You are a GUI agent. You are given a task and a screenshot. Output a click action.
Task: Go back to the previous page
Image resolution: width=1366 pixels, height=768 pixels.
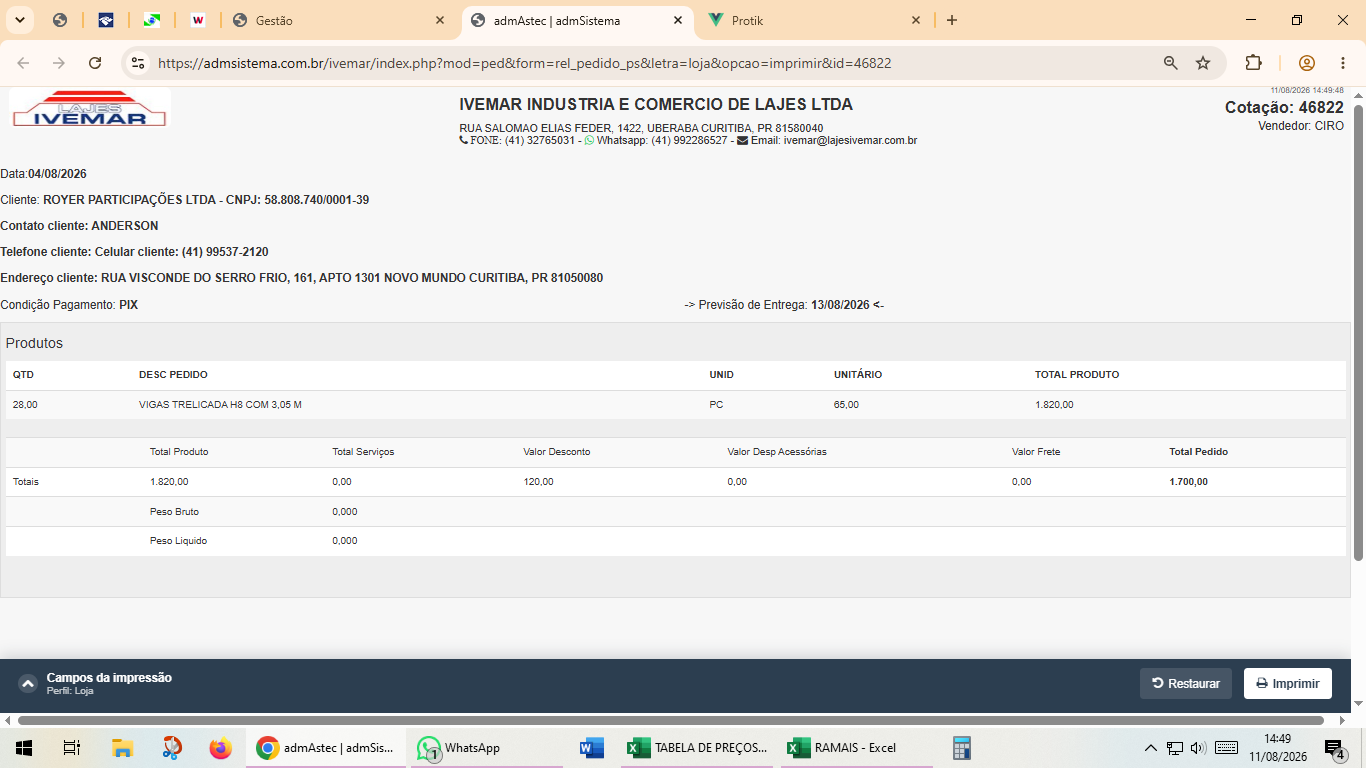23,63
